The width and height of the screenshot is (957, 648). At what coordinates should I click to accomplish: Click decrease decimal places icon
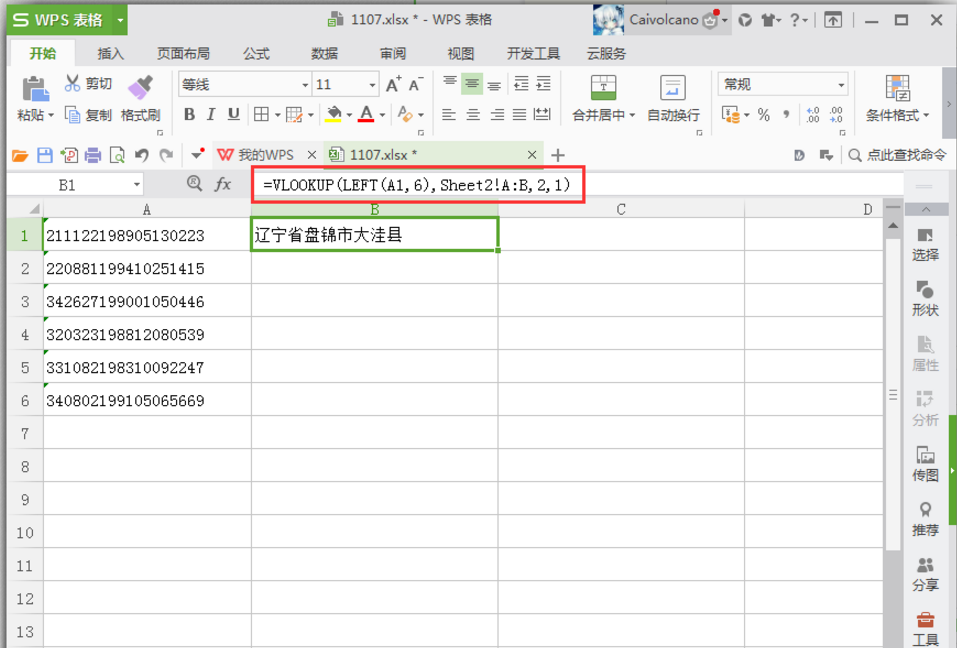click(836, 115)
